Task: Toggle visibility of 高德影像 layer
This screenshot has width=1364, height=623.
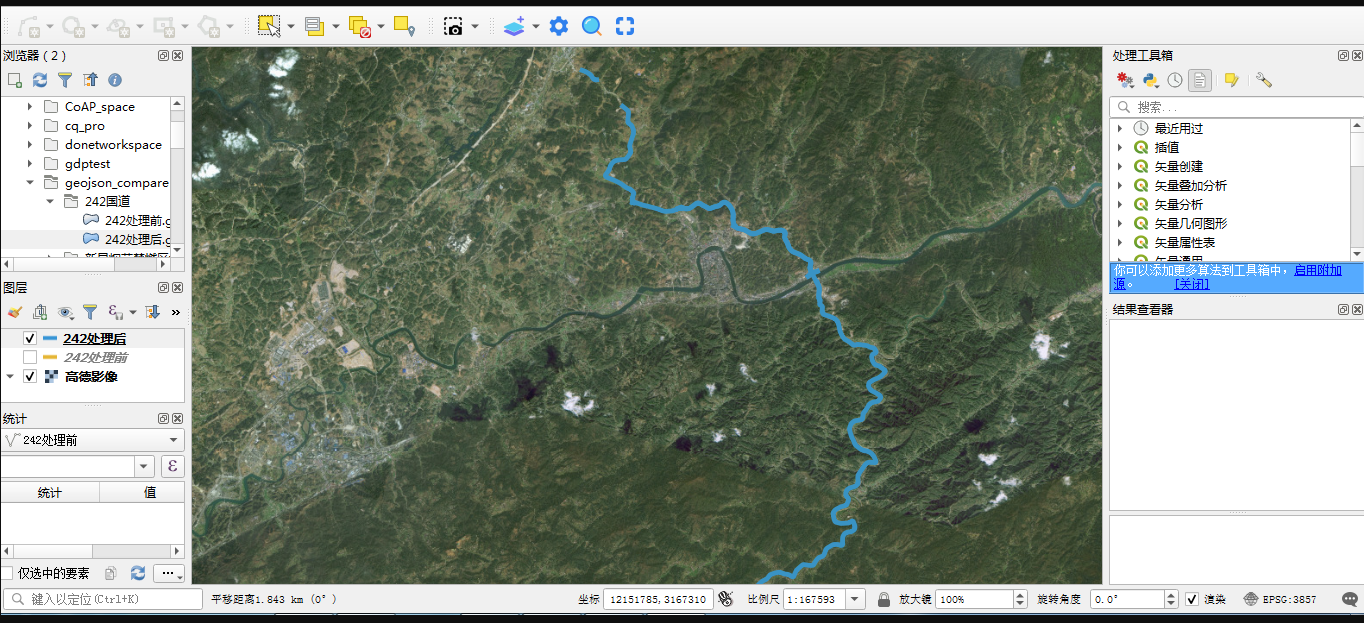Action: (x=30, y=376)
